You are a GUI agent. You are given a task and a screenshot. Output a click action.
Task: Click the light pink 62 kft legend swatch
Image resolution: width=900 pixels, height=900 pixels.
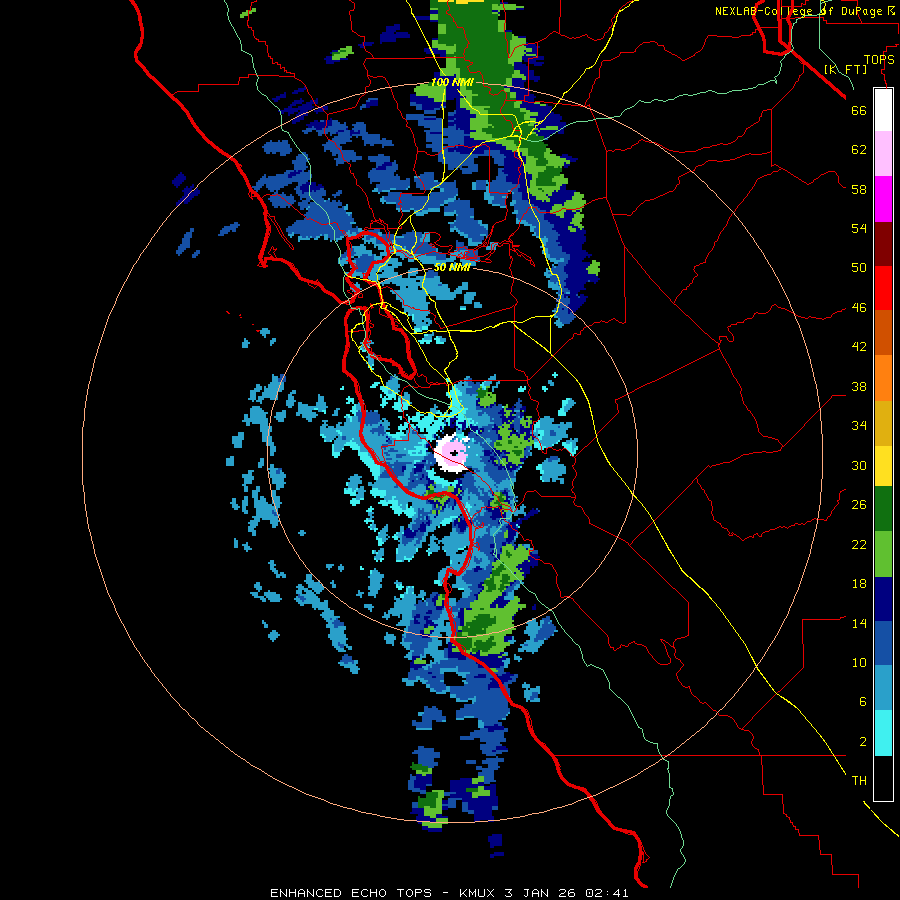point(883,154)
